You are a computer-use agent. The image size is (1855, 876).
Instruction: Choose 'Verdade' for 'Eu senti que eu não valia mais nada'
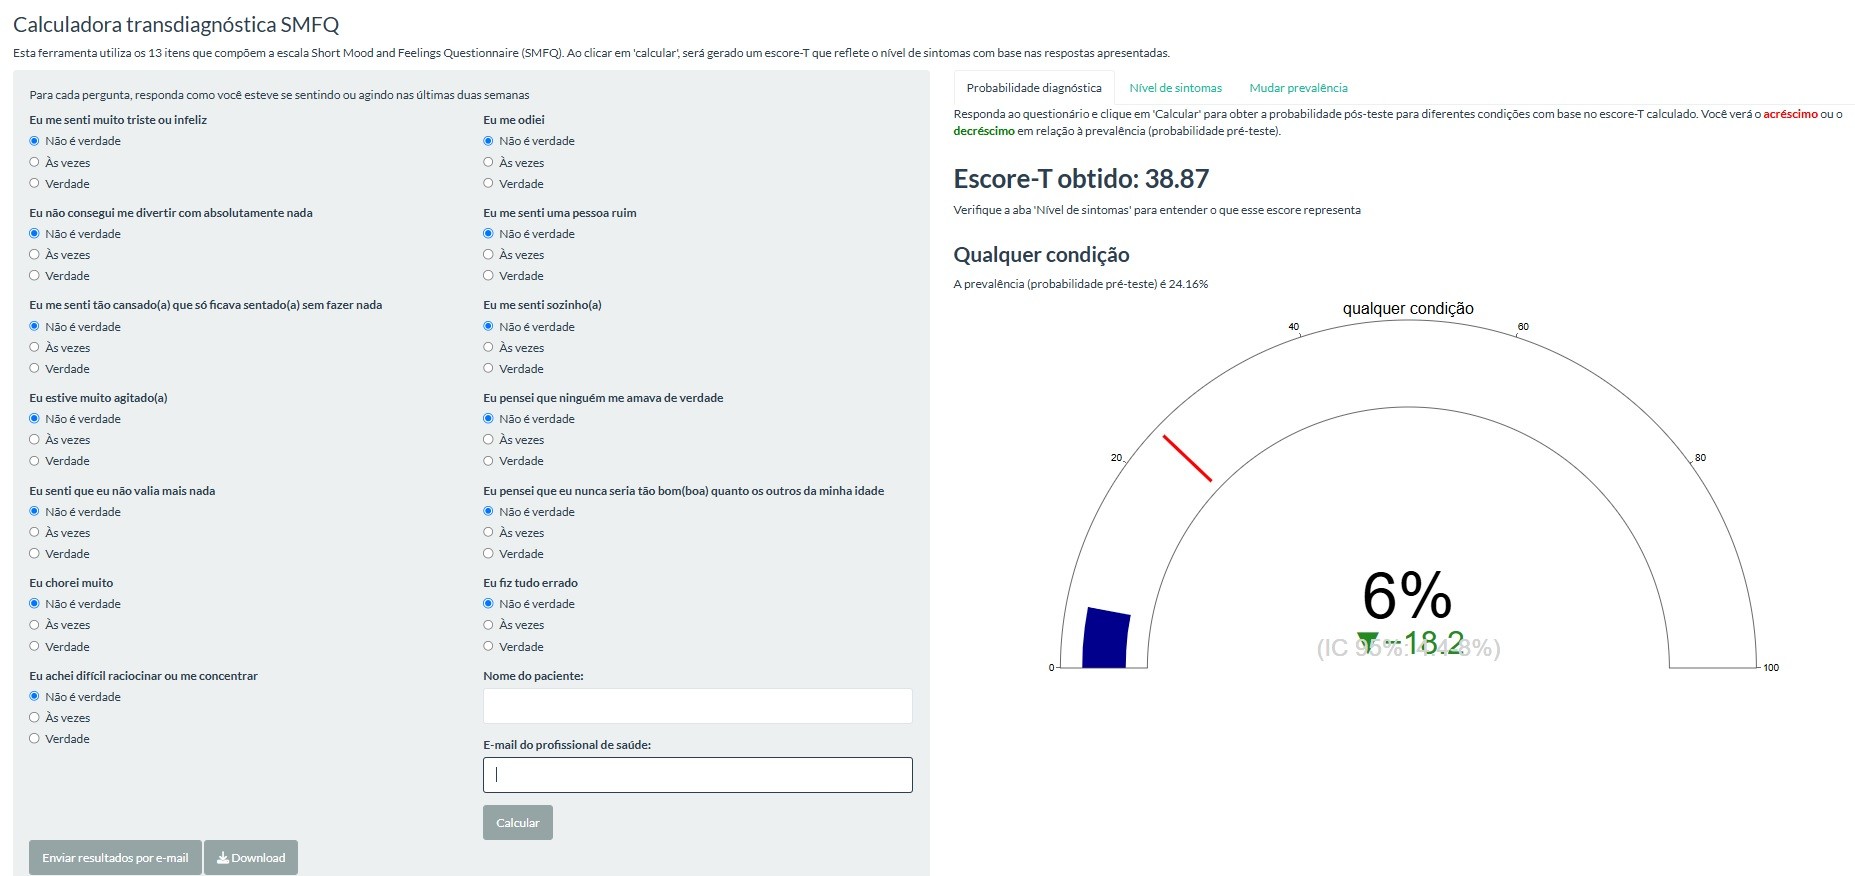35,553
